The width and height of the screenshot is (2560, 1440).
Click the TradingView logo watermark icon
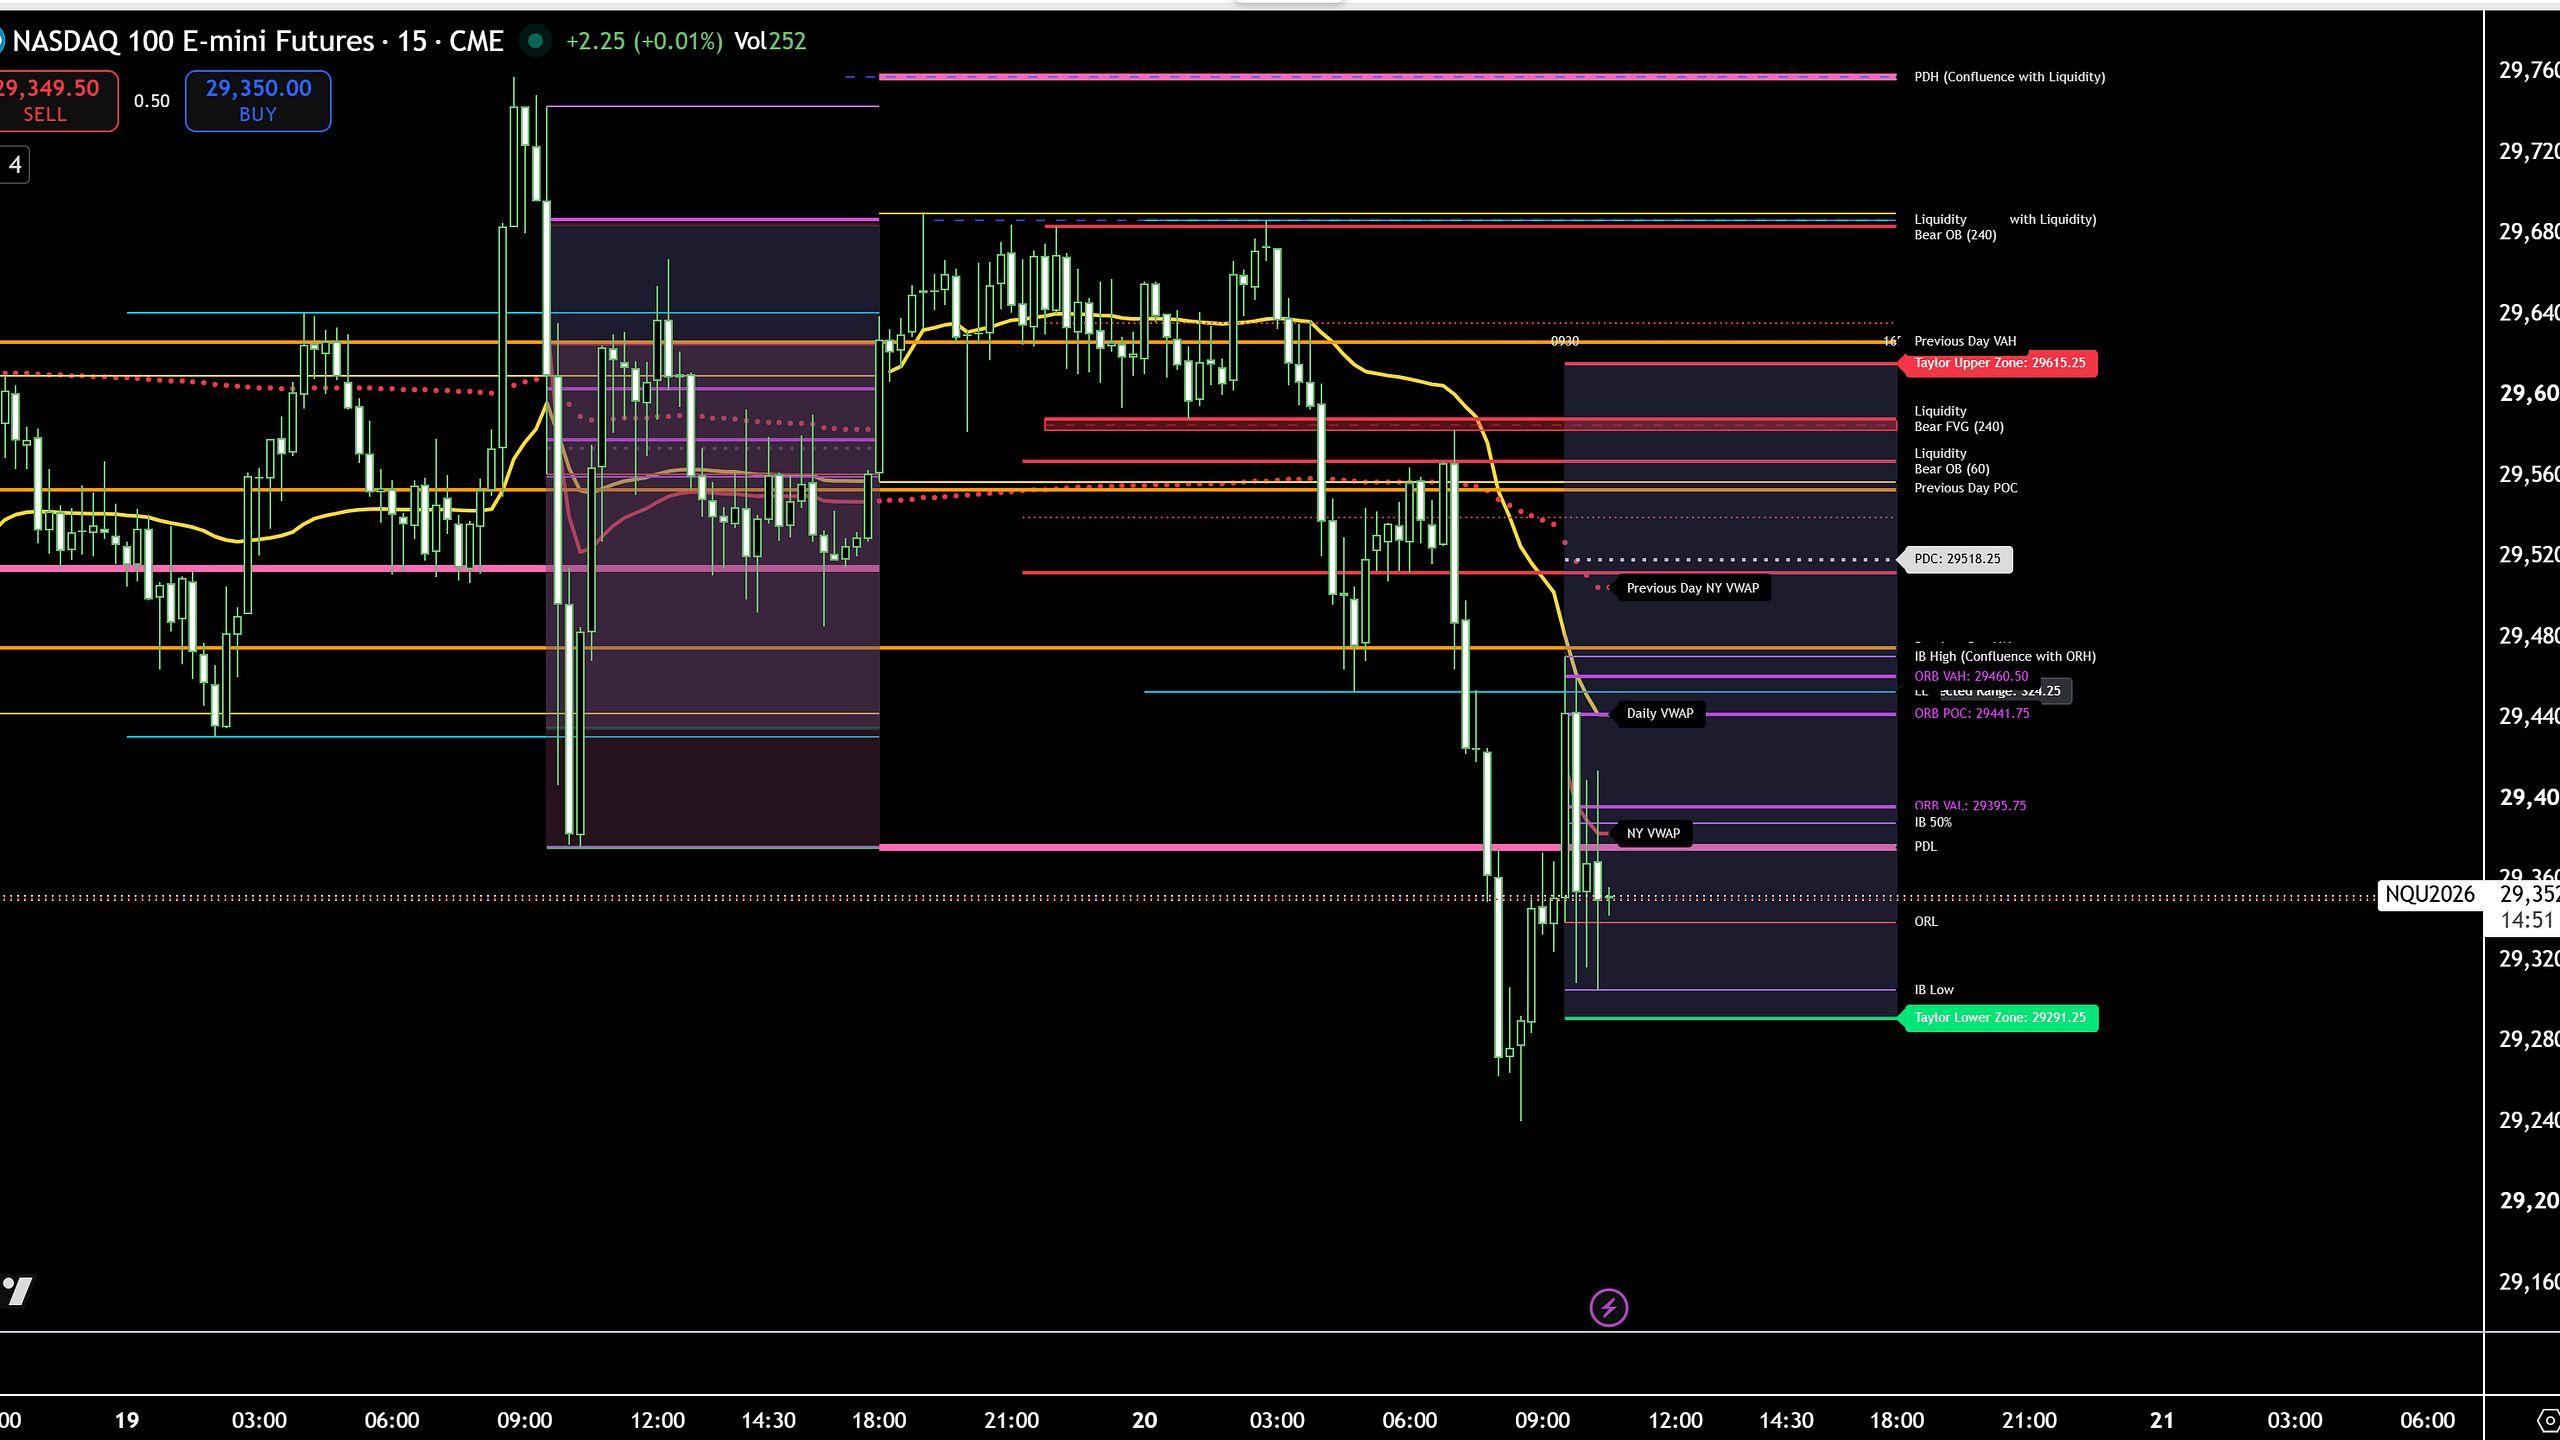click(17, 1290)
